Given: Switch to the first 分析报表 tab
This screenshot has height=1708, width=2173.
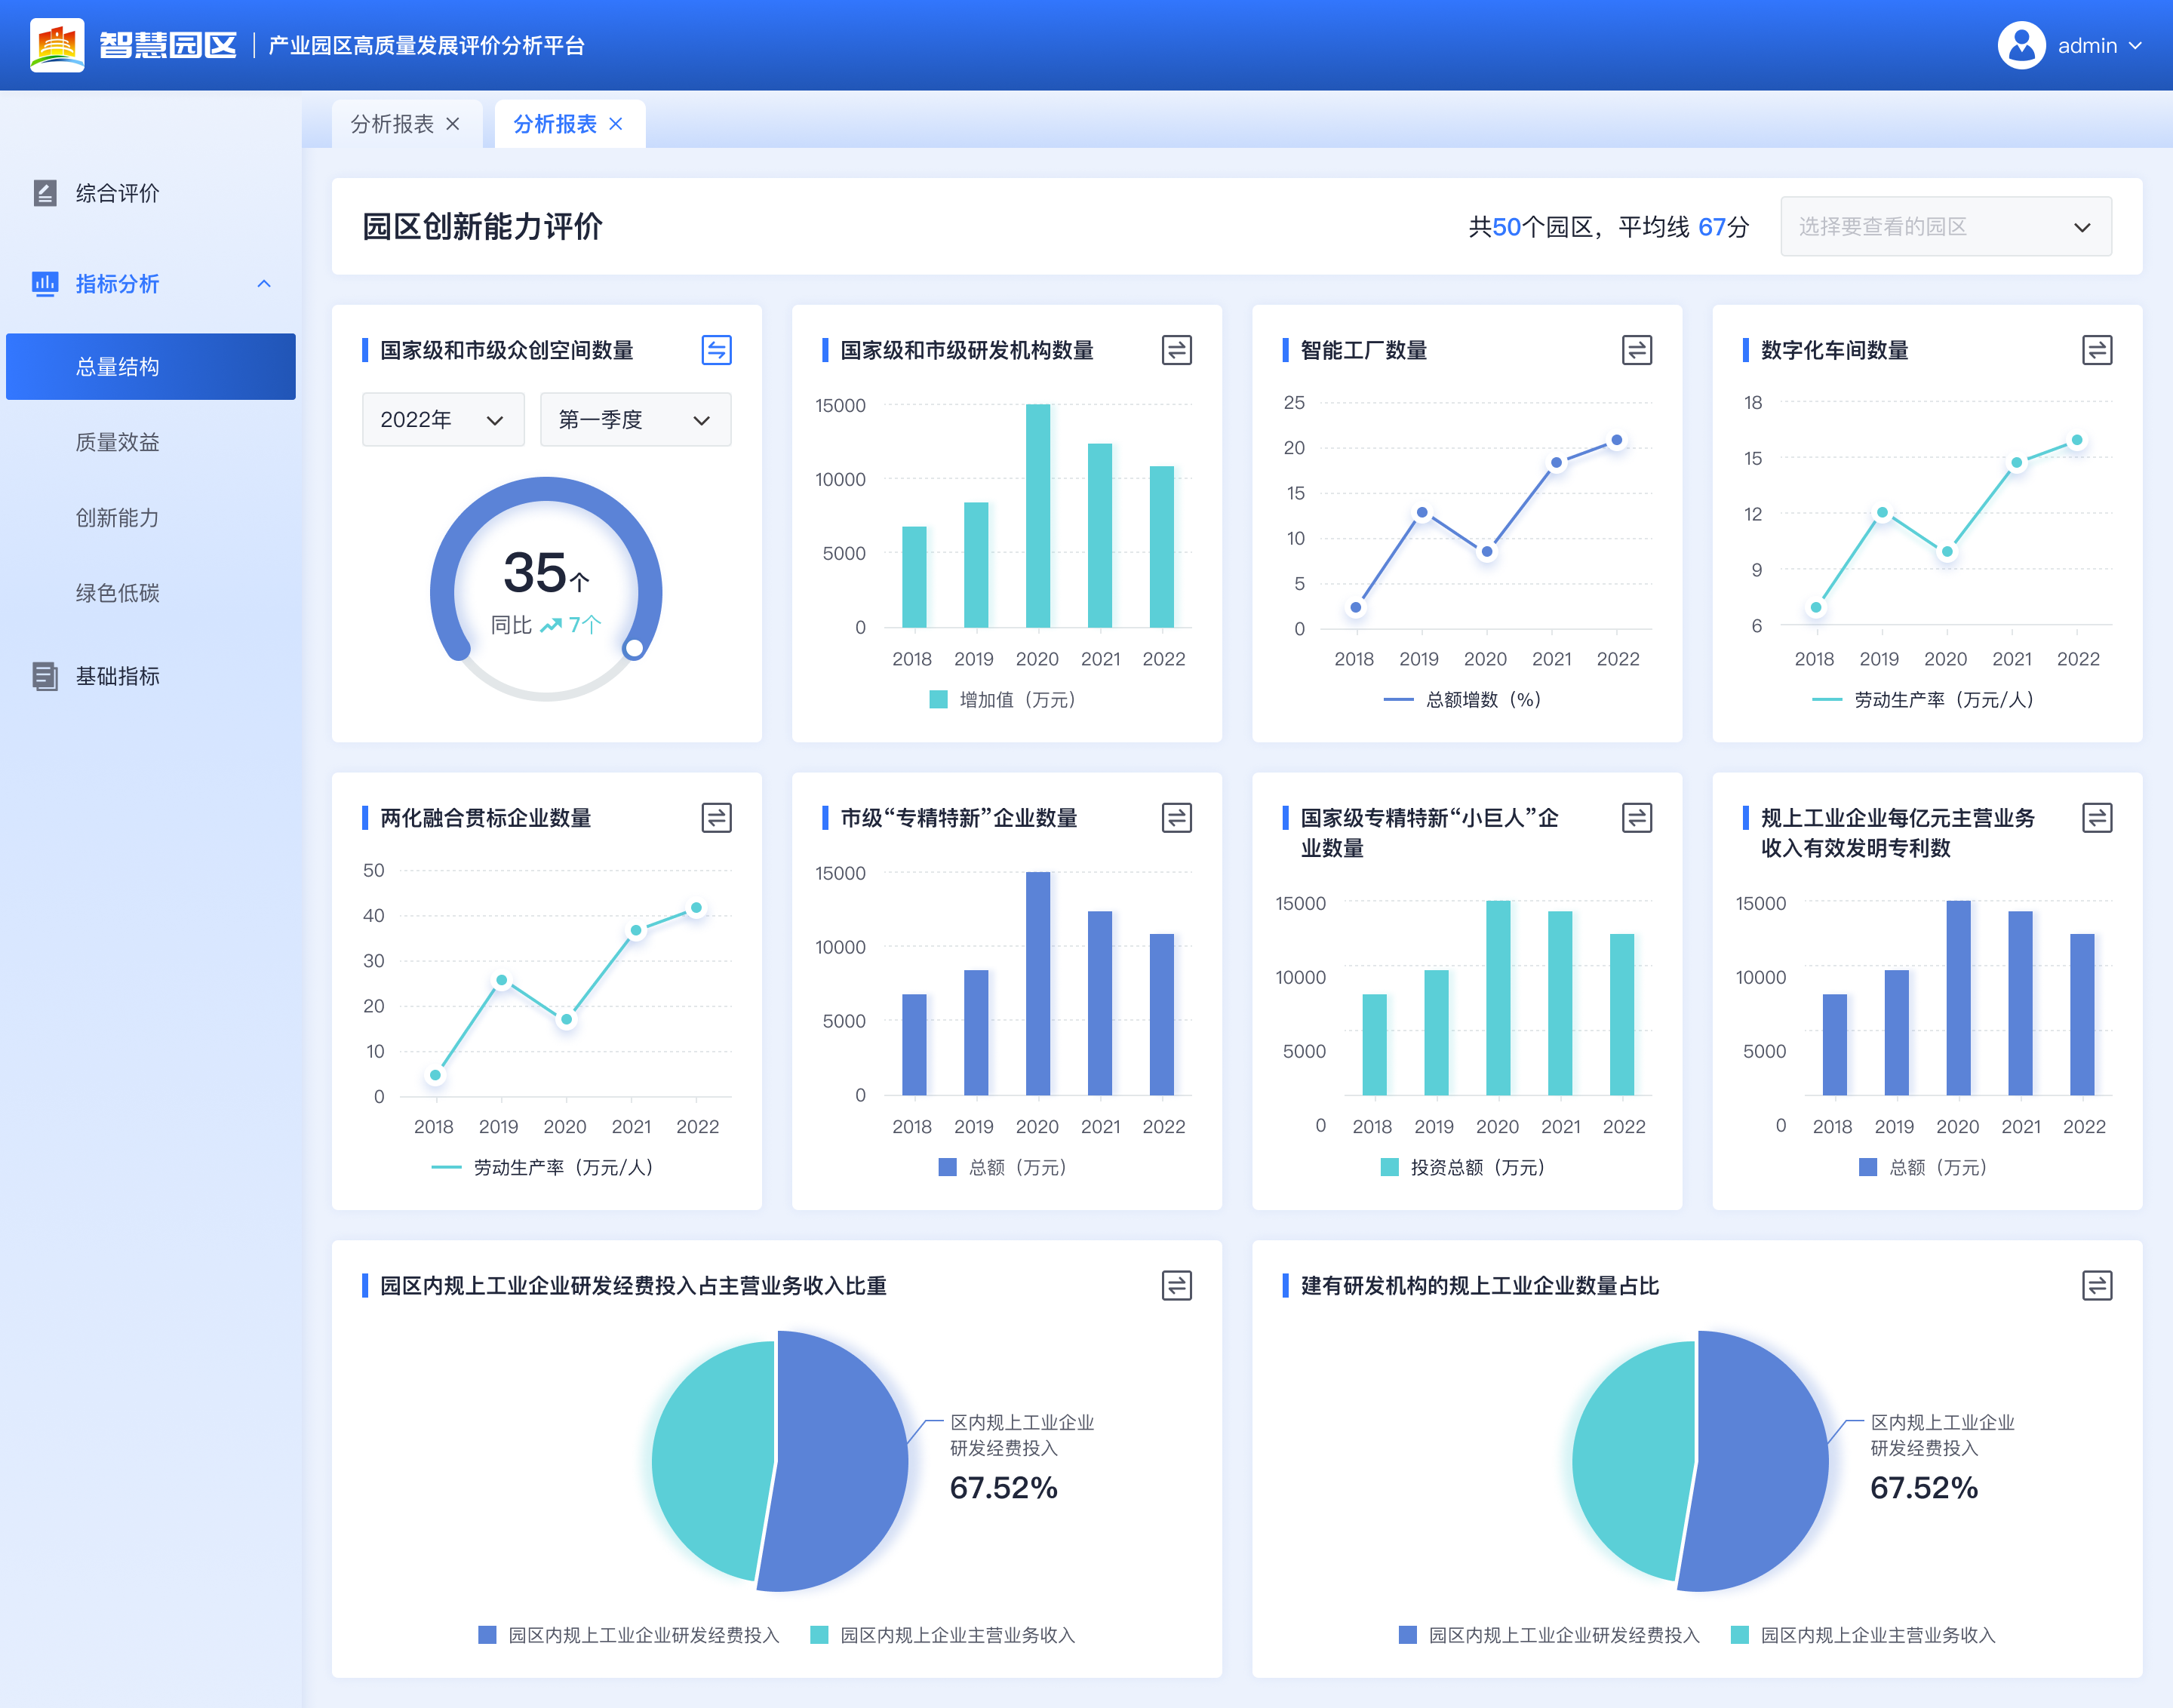Looking at the screenshot, I should (x=392, y=124).
